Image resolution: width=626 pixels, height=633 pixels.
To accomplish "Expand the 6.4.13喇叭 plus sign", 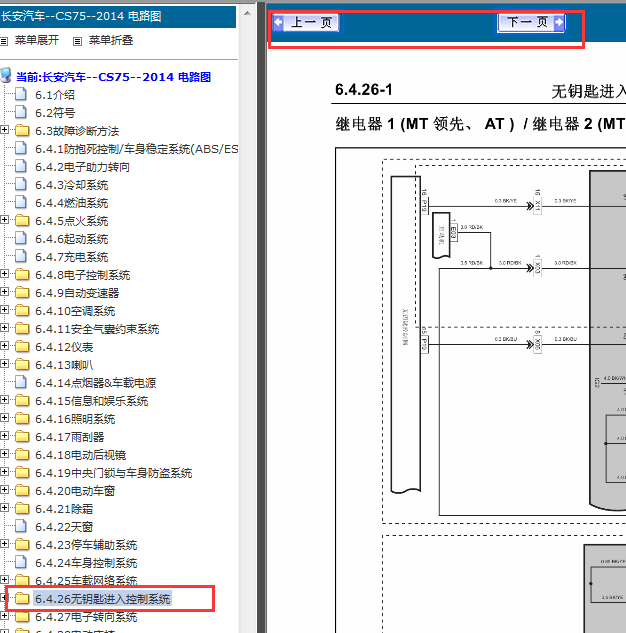I will (4, 364).
